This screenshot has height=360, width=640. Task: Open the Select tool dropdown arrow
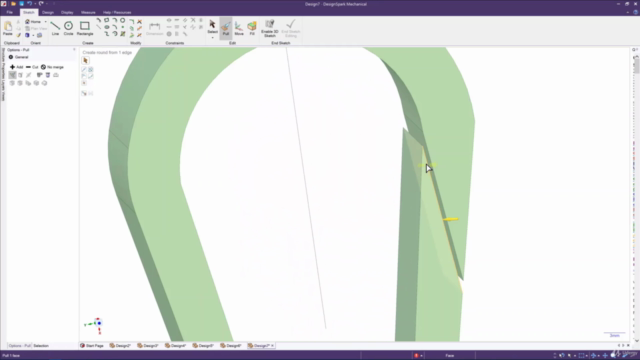point(212,38)
